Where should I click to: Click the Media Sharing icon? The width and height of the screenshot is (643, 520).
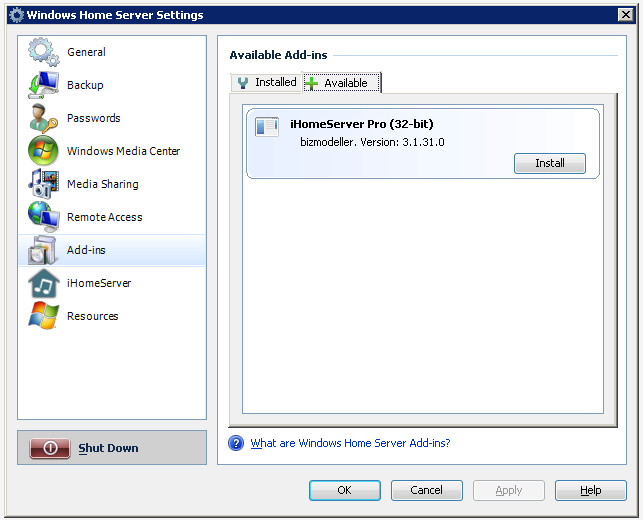click(x=43, y=184)
